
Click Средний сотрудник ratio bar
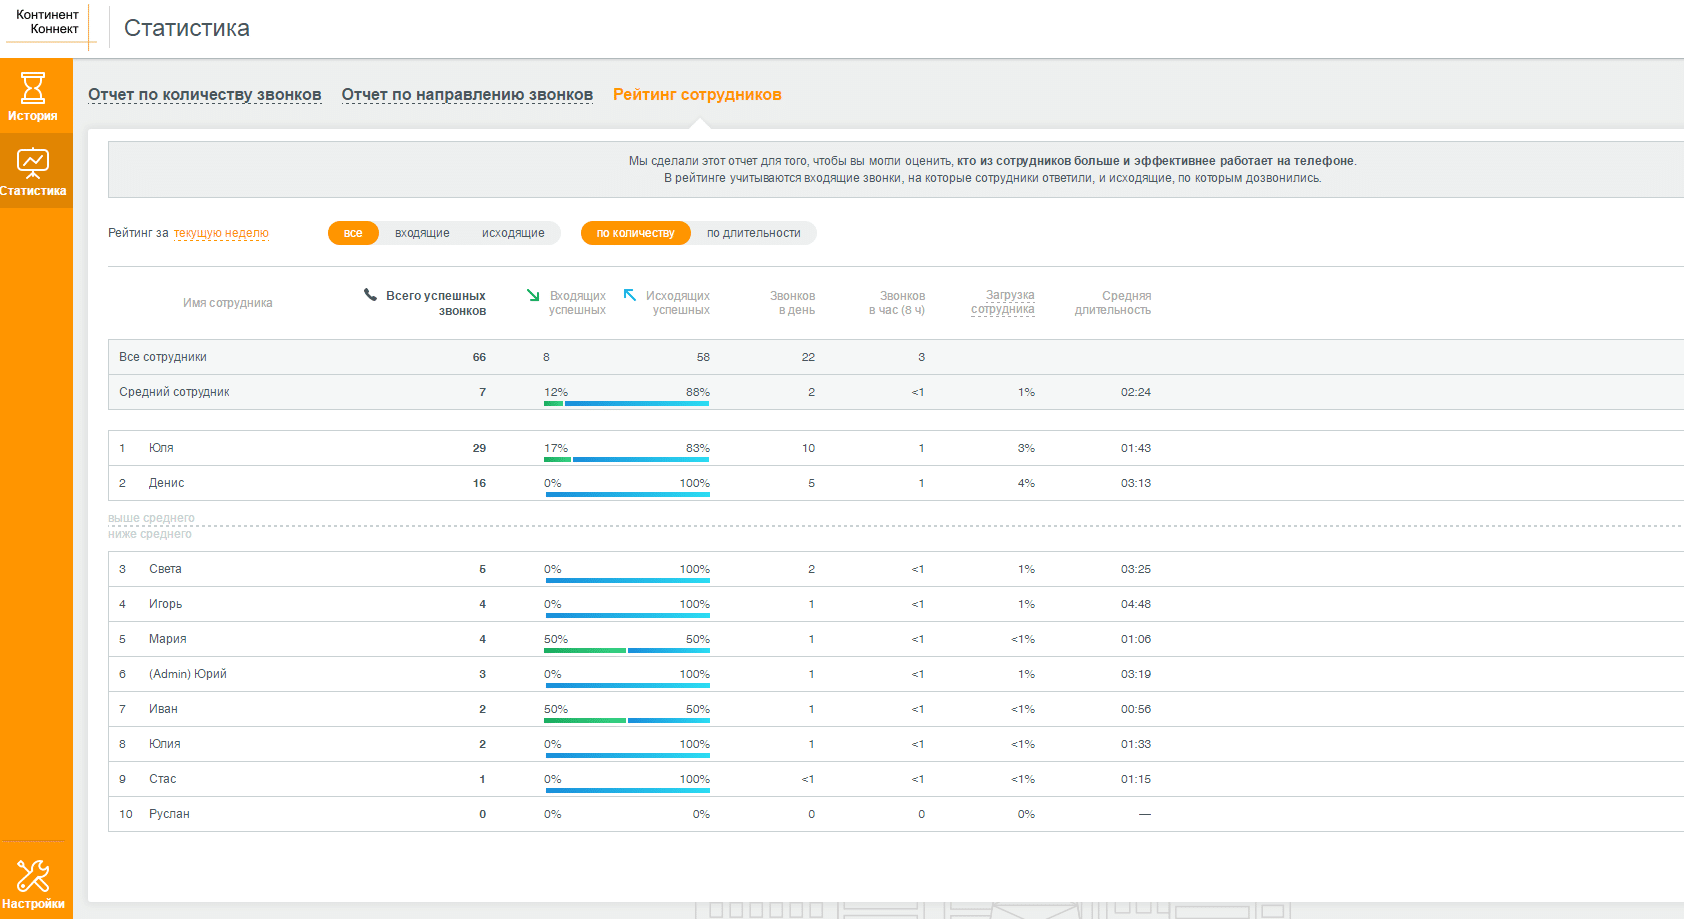pyautogui.click(x=627, y=403)
